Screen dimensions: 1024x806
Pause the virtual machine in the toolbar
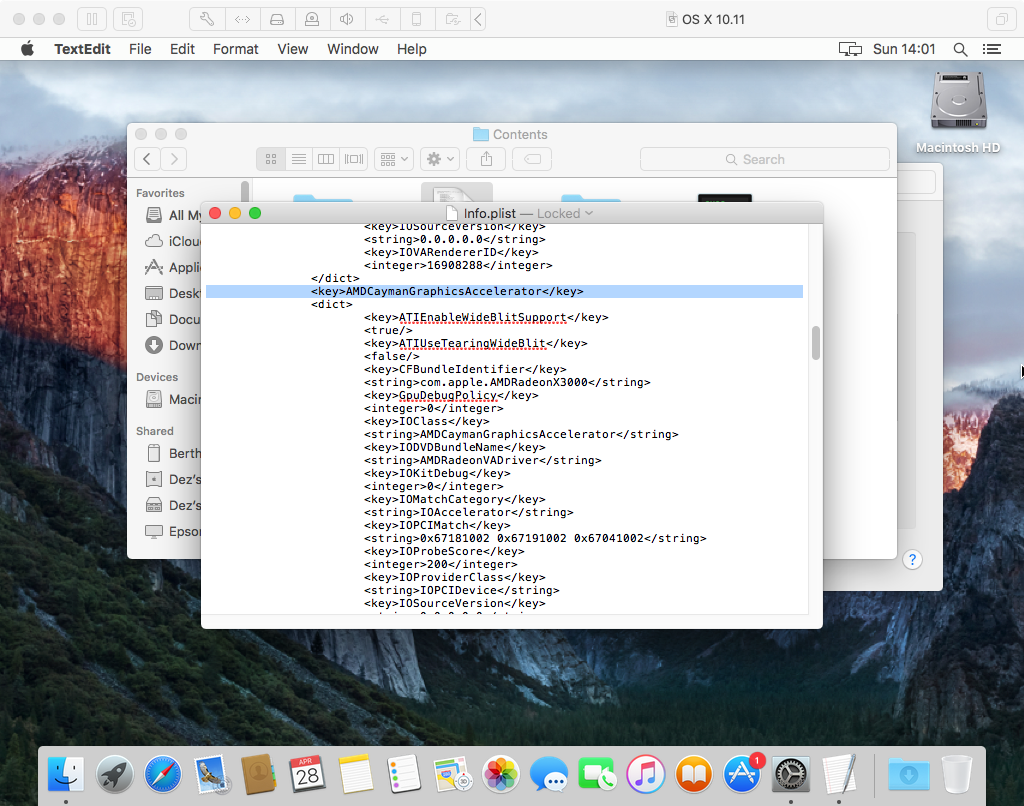(91, 19)
